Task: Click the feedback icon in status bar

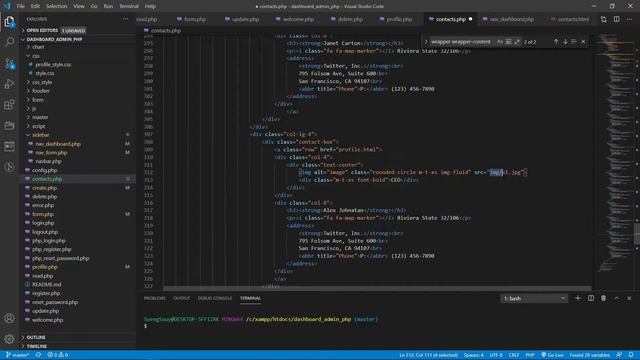Action: click(x=619, y=355)
